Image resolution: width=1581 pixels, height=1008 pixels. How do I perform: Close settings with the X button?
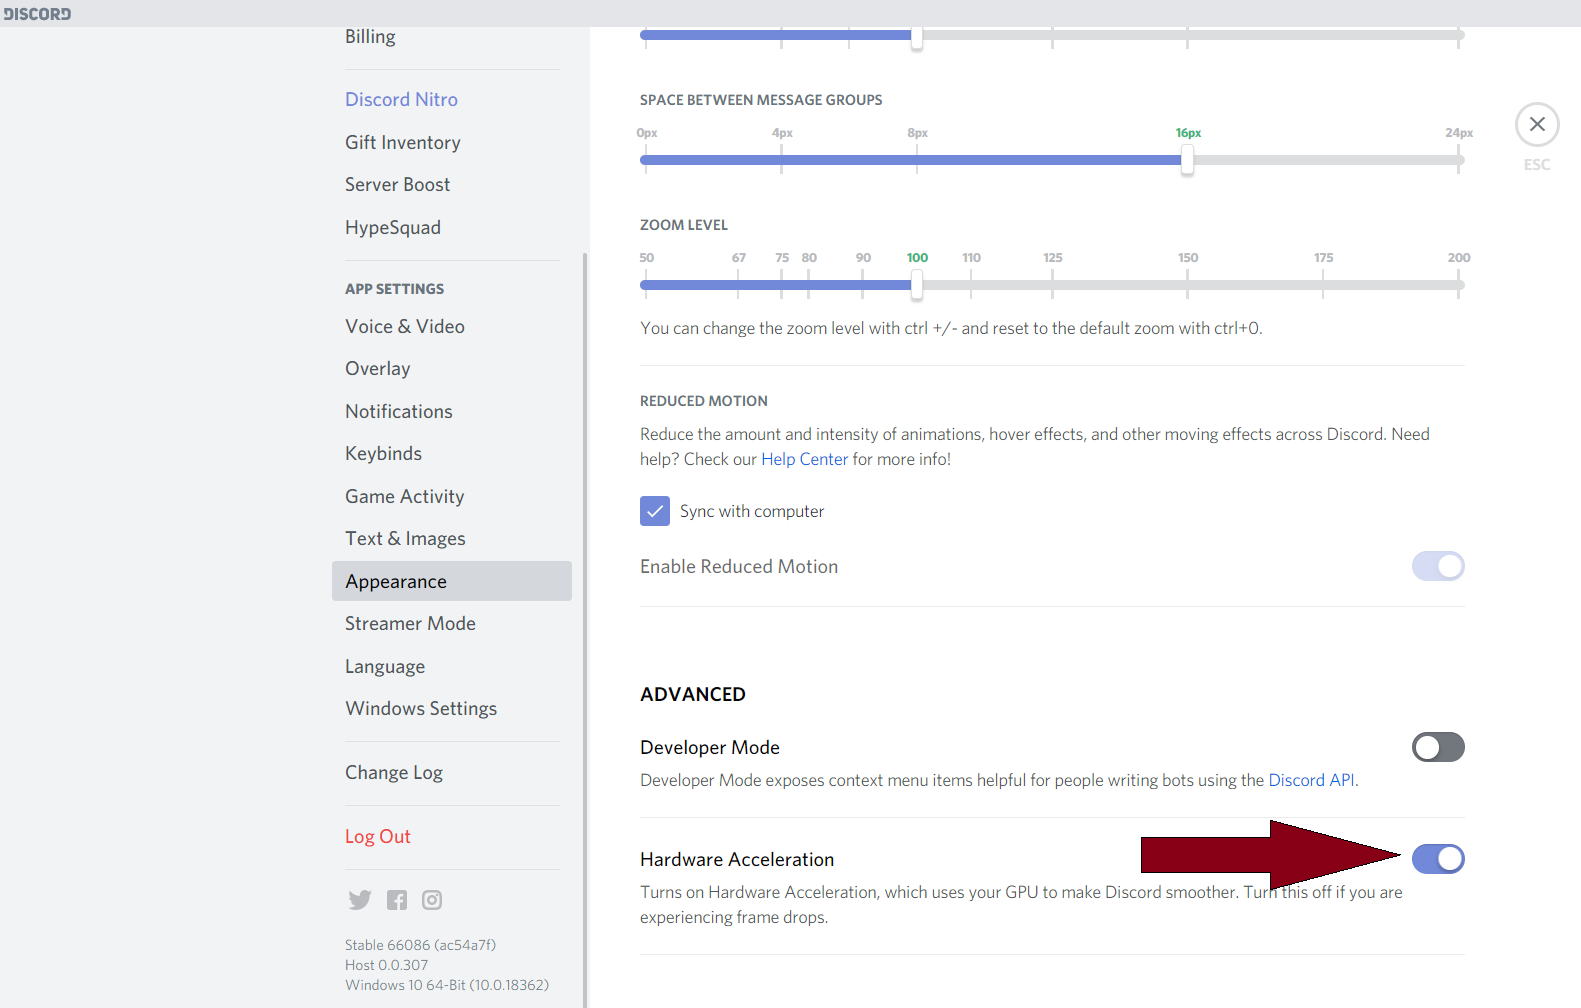[x=1537, y=124]
